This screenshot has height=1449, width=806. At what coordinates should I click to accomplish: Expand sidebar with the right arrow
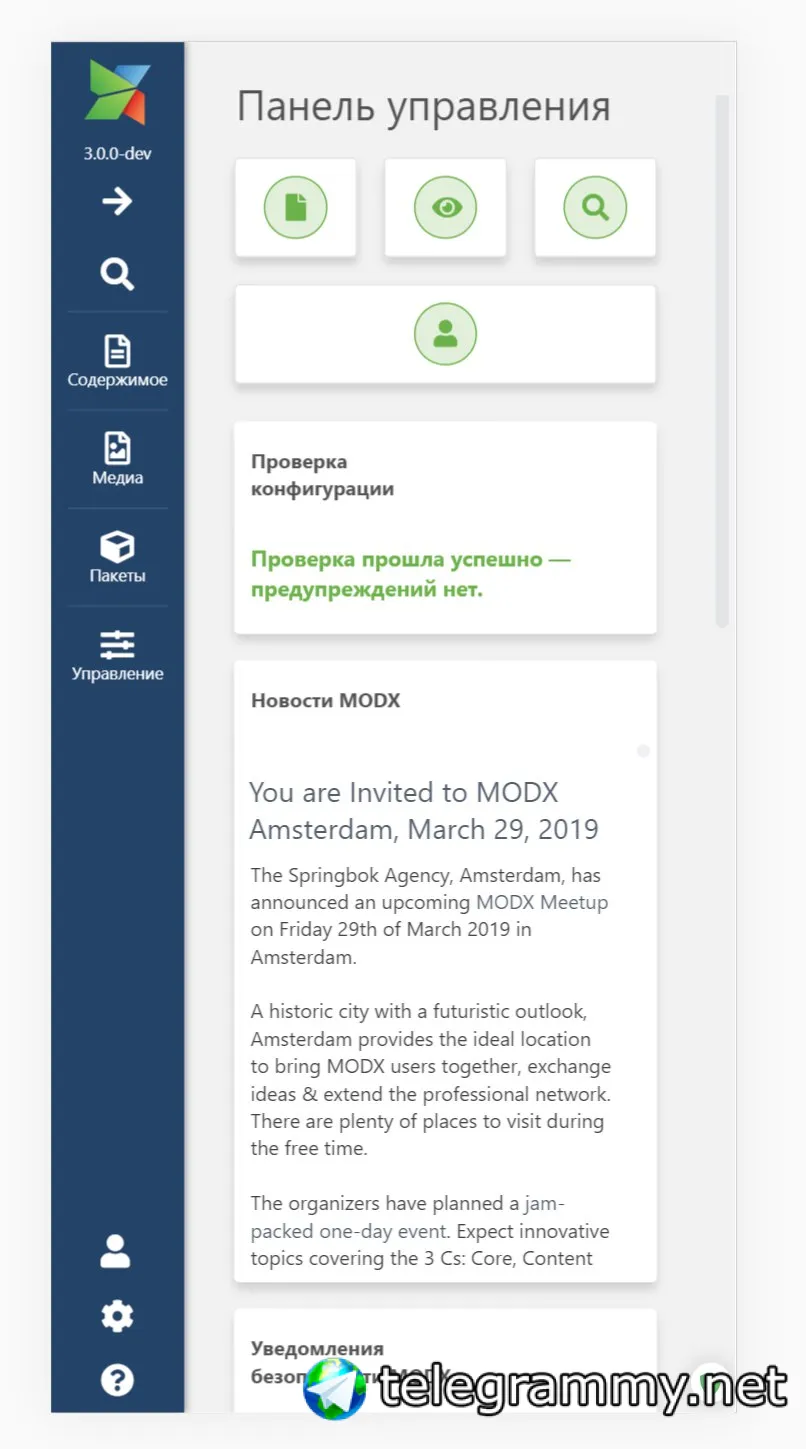point(117,202)
